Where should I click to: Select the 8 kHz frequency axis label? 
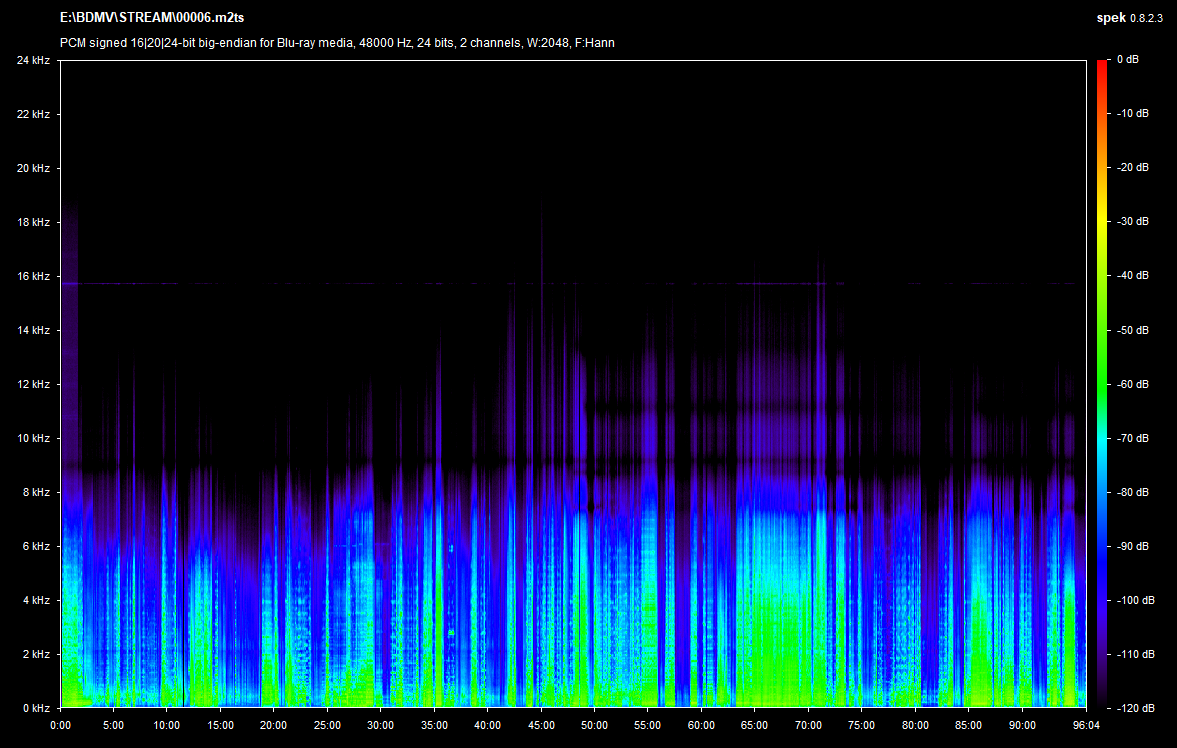[36, 493]
